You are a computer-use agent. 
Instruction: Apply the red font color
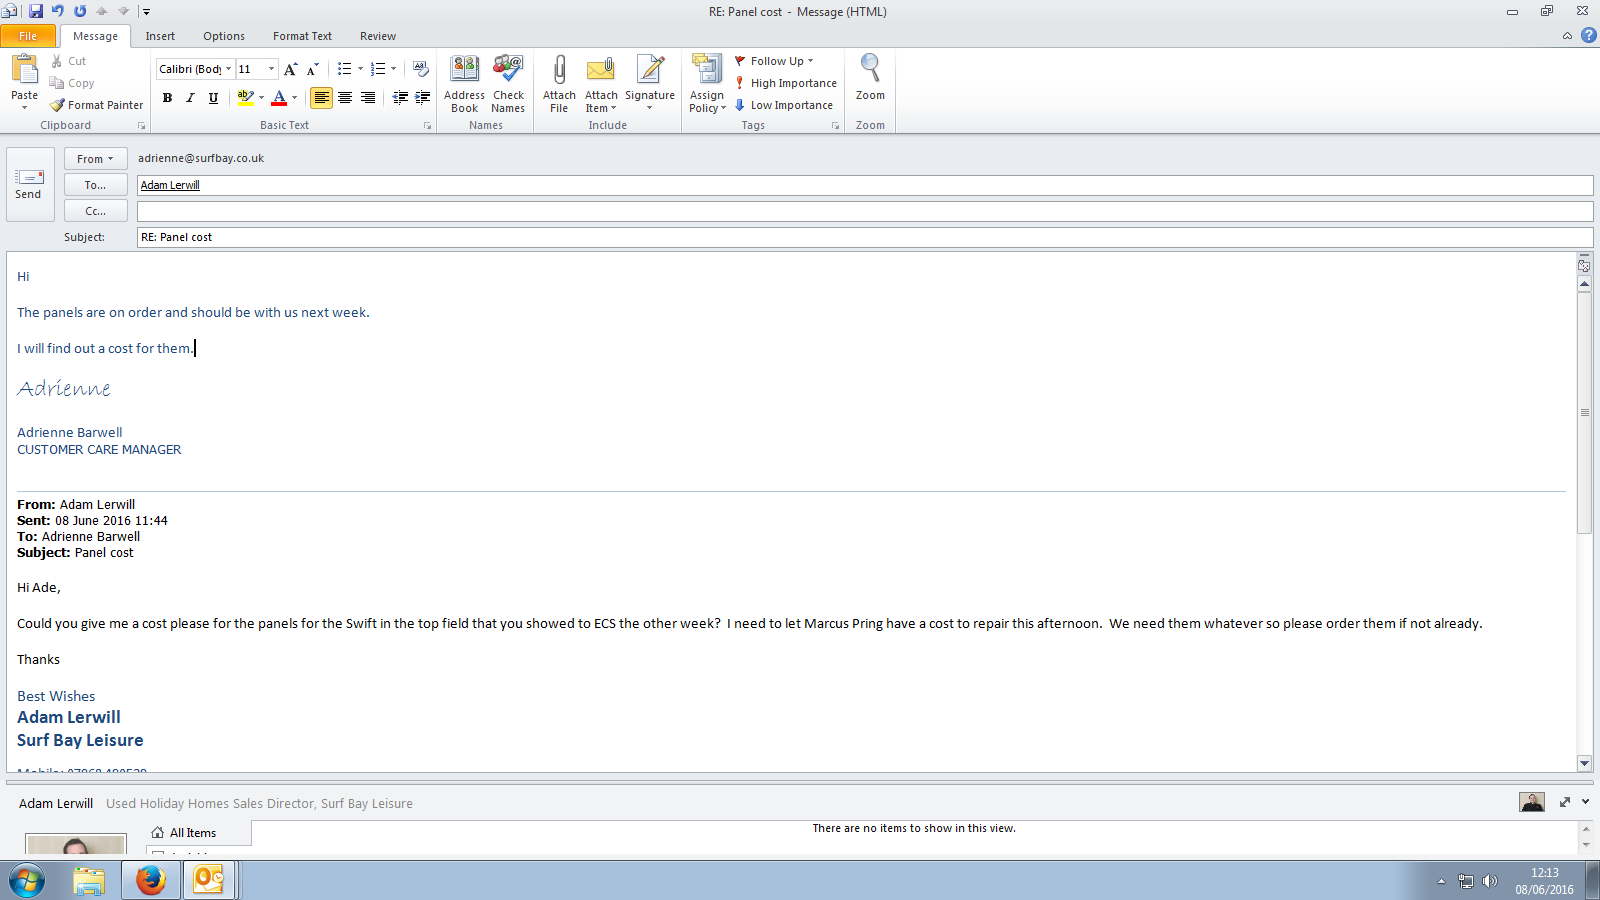[x=279, y=97]
